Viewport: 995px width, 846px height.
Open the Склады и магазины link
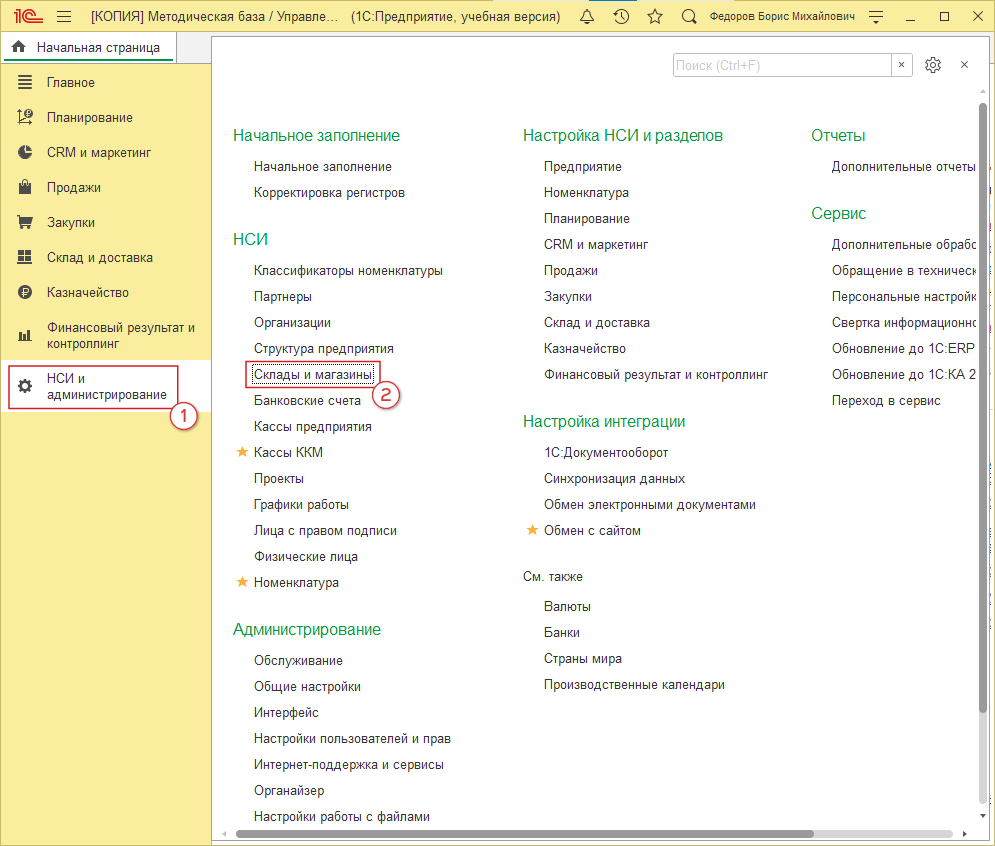click(x=313, y=374)
